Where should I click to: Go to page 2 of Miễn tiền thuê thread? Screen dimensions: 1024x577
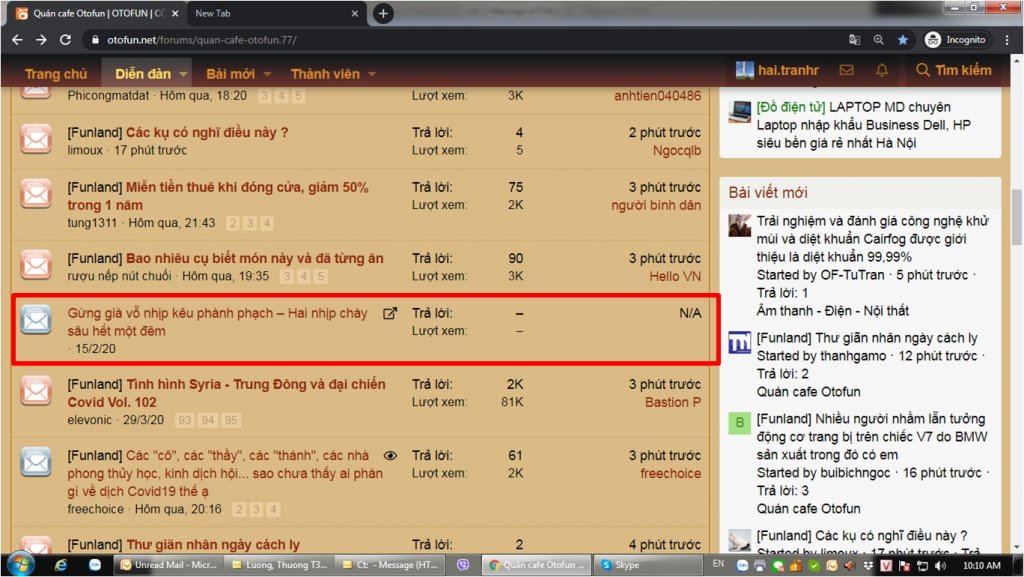point(233,223)
